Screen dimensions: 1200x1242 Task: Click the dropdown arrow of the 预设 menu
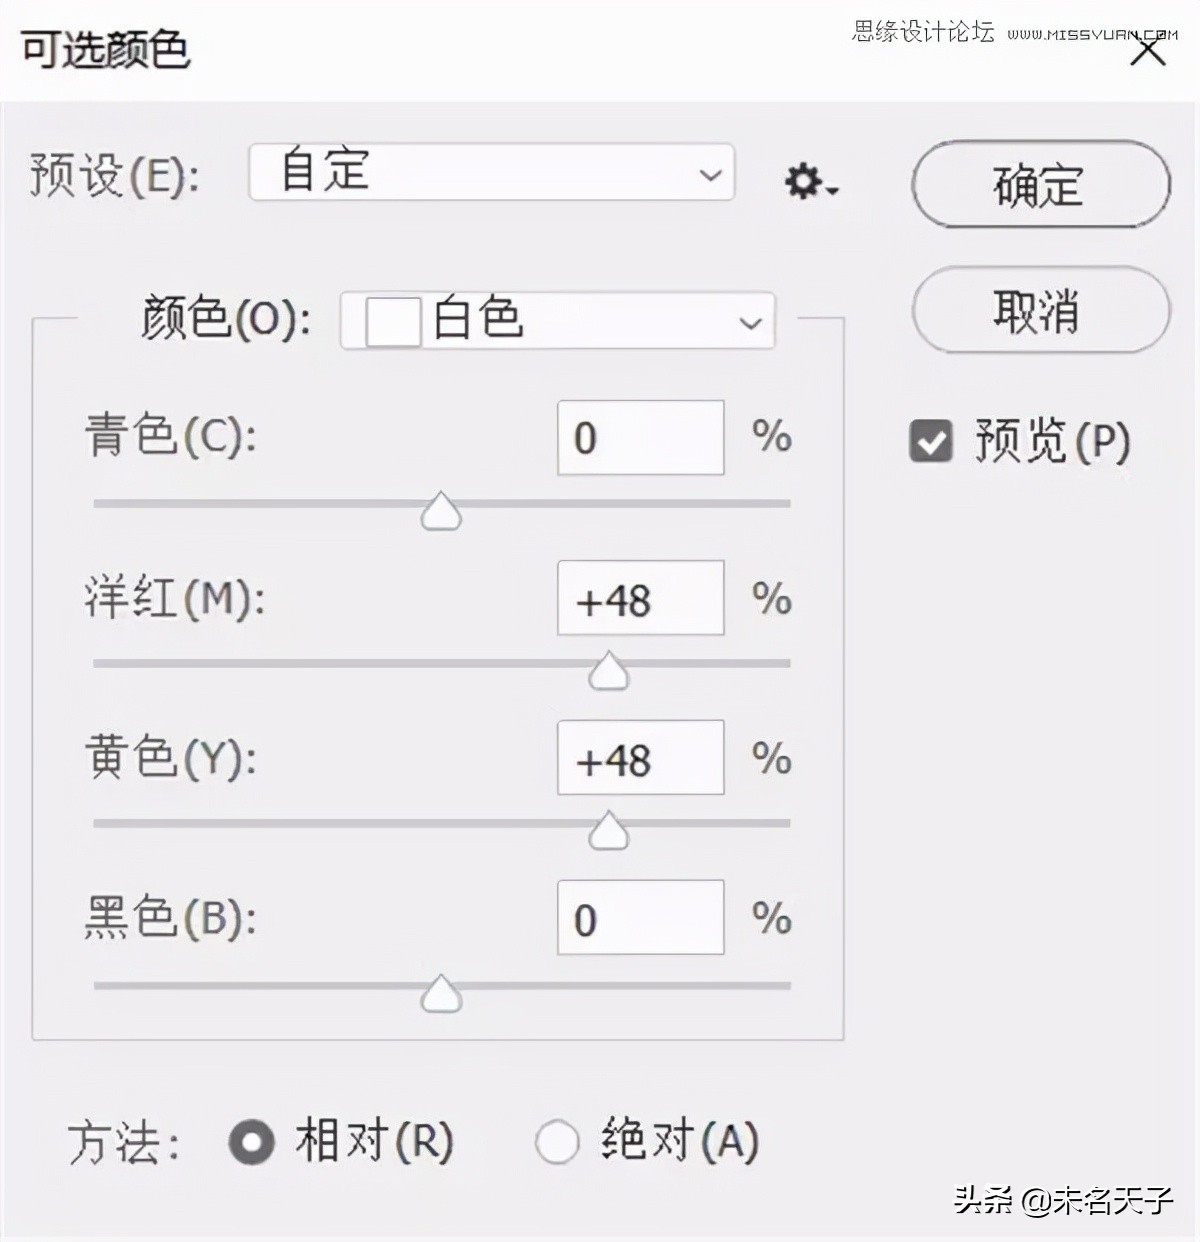pos(710,174)
